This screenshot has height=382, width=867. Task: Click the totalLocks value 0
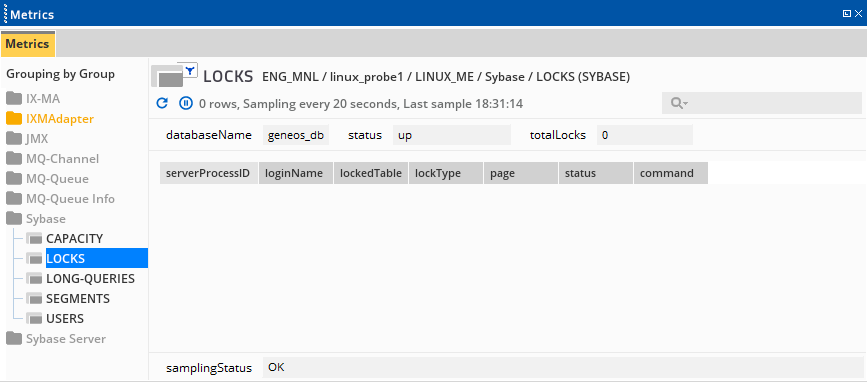(x=645, y=135)
